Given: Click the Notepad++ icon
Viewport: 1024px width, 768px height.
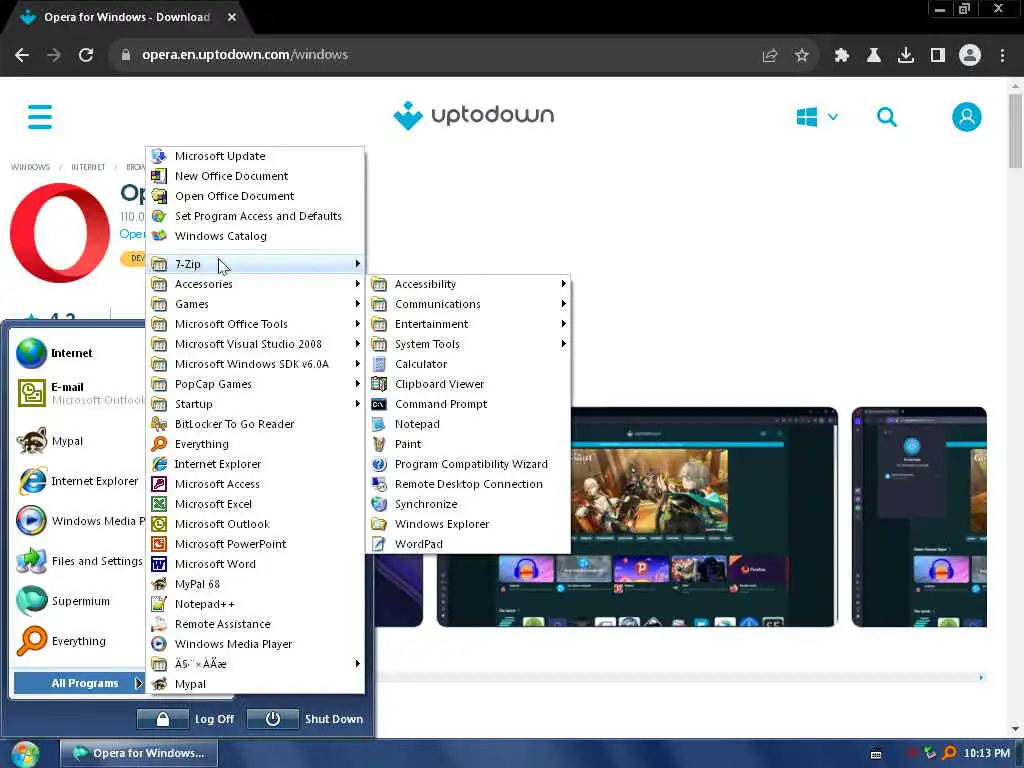Looking at the screenshot, I should (159, 604).
